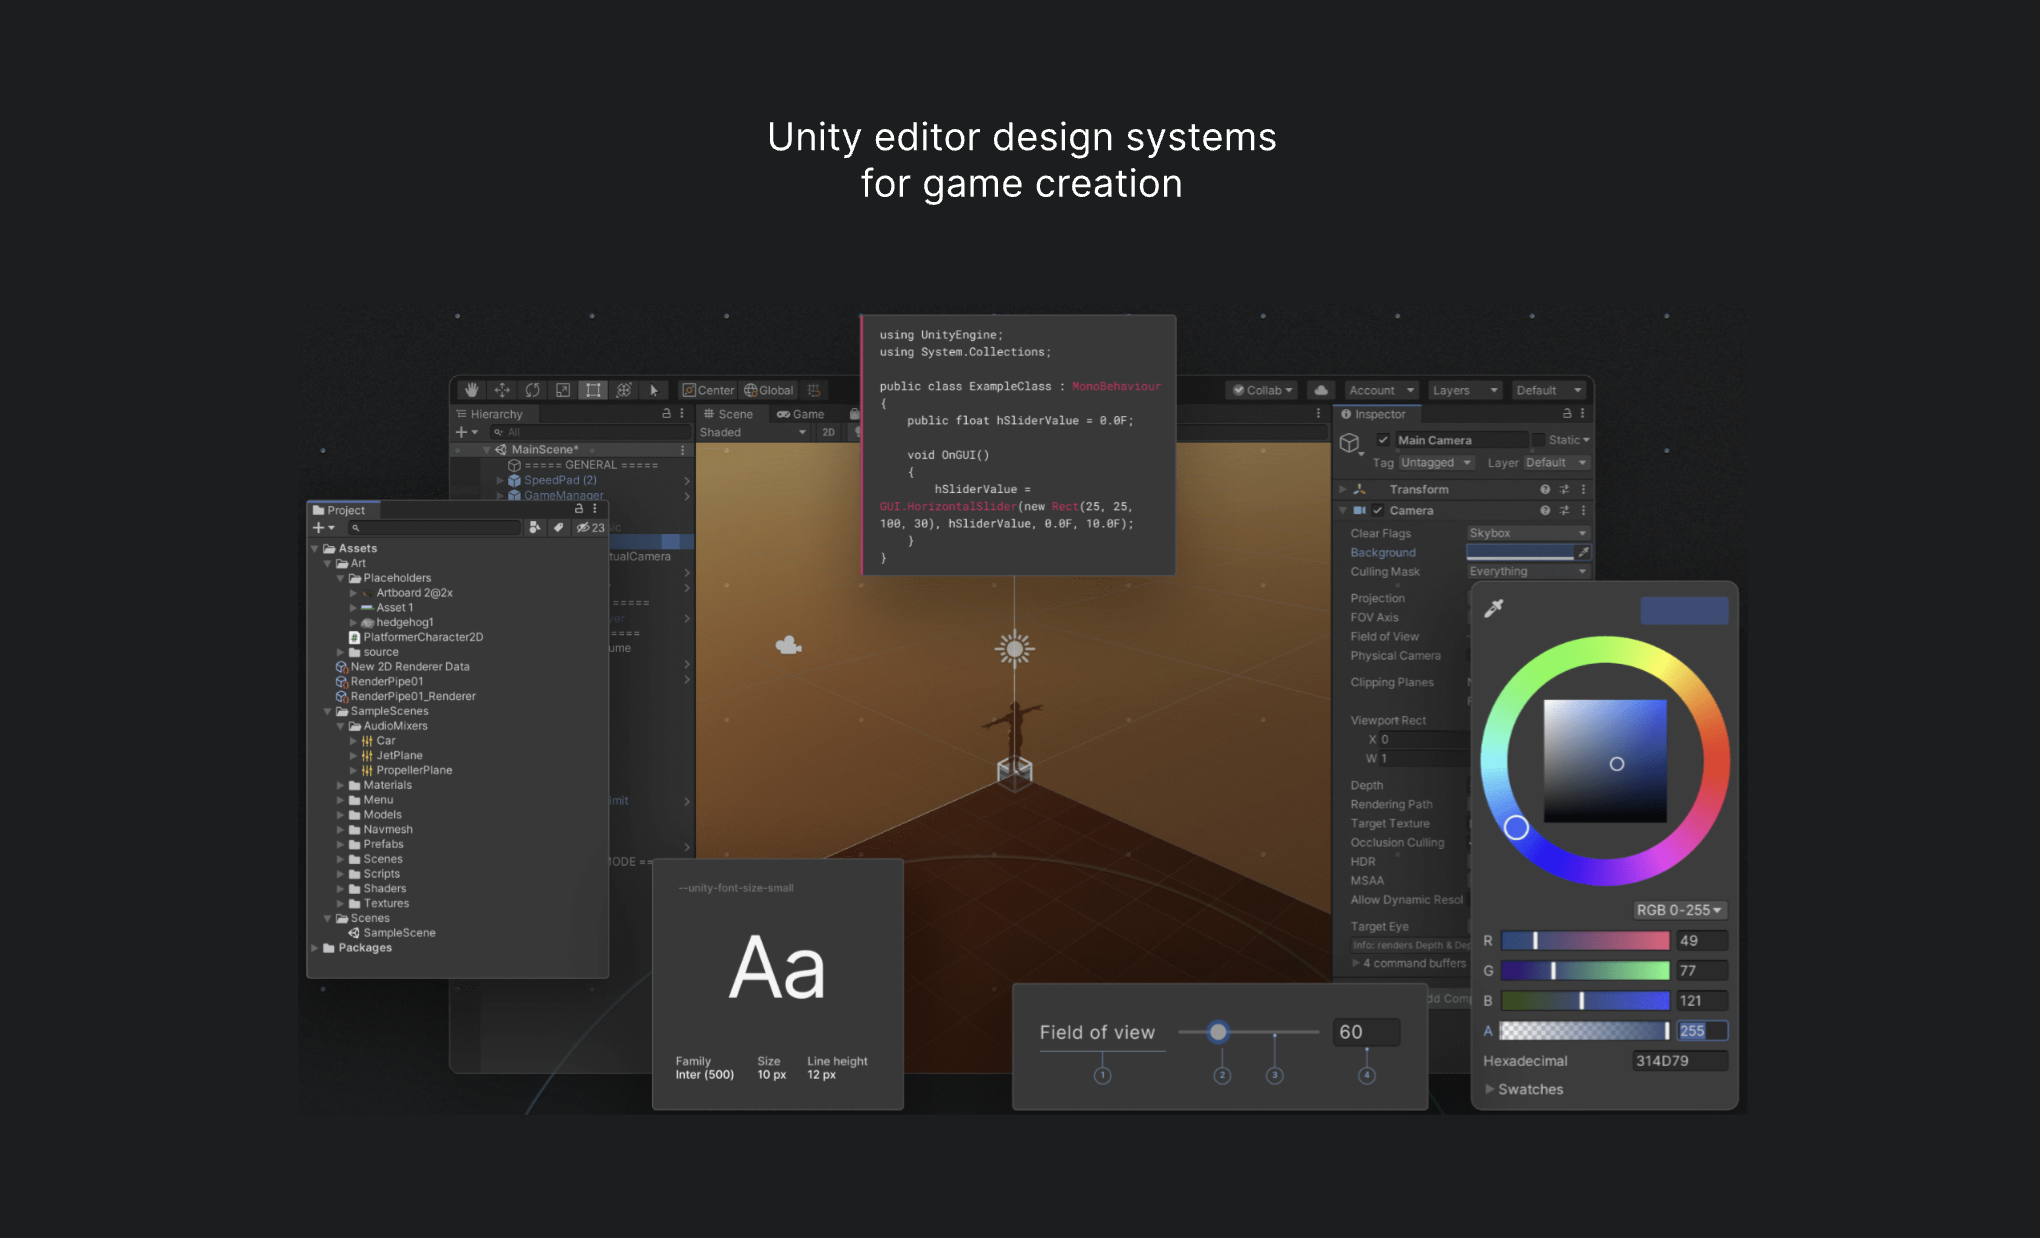Open the RGB 0-255 mode dropdown
This screenshot has width=2040, height=1238.
pos(1679,910)
